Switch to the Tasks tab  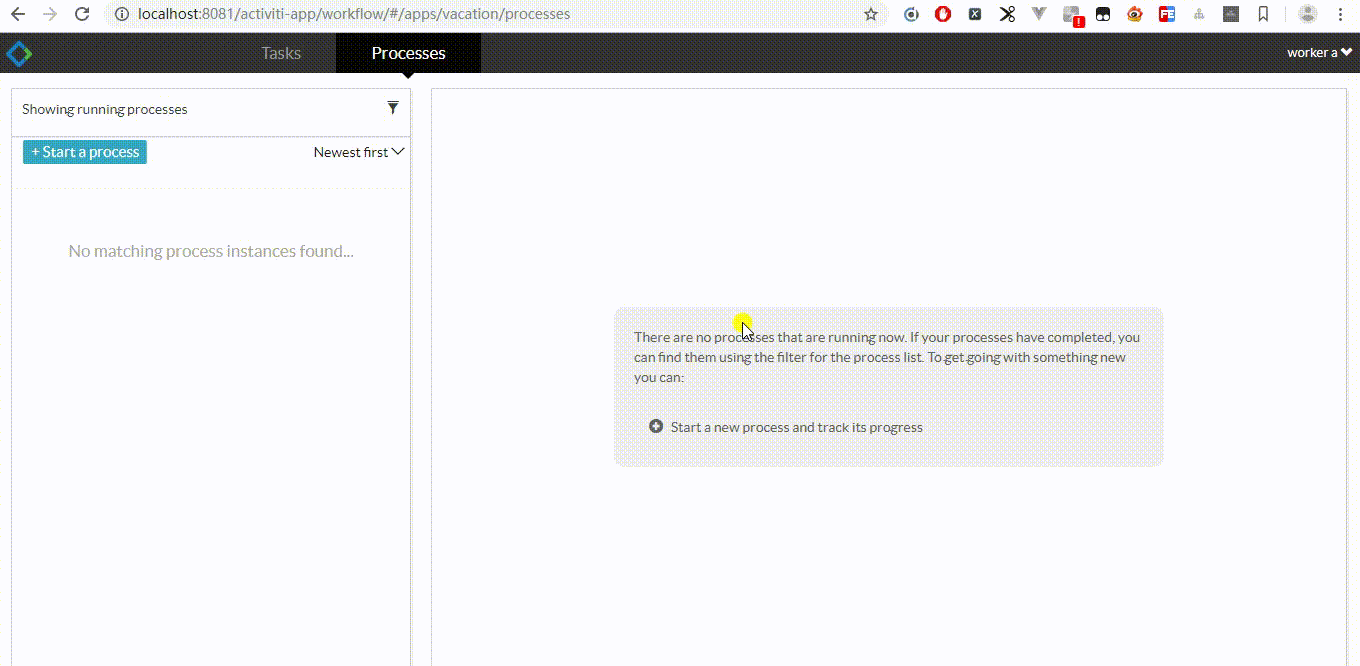[x=281, y=53]
